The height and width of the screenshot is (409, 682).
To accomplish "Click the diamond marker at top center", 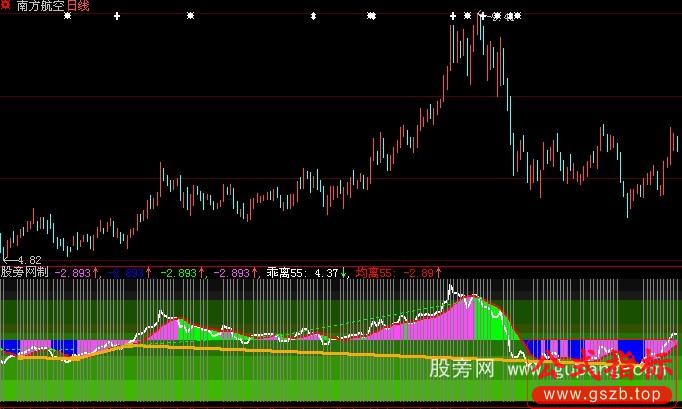I will tap(314, 17).
